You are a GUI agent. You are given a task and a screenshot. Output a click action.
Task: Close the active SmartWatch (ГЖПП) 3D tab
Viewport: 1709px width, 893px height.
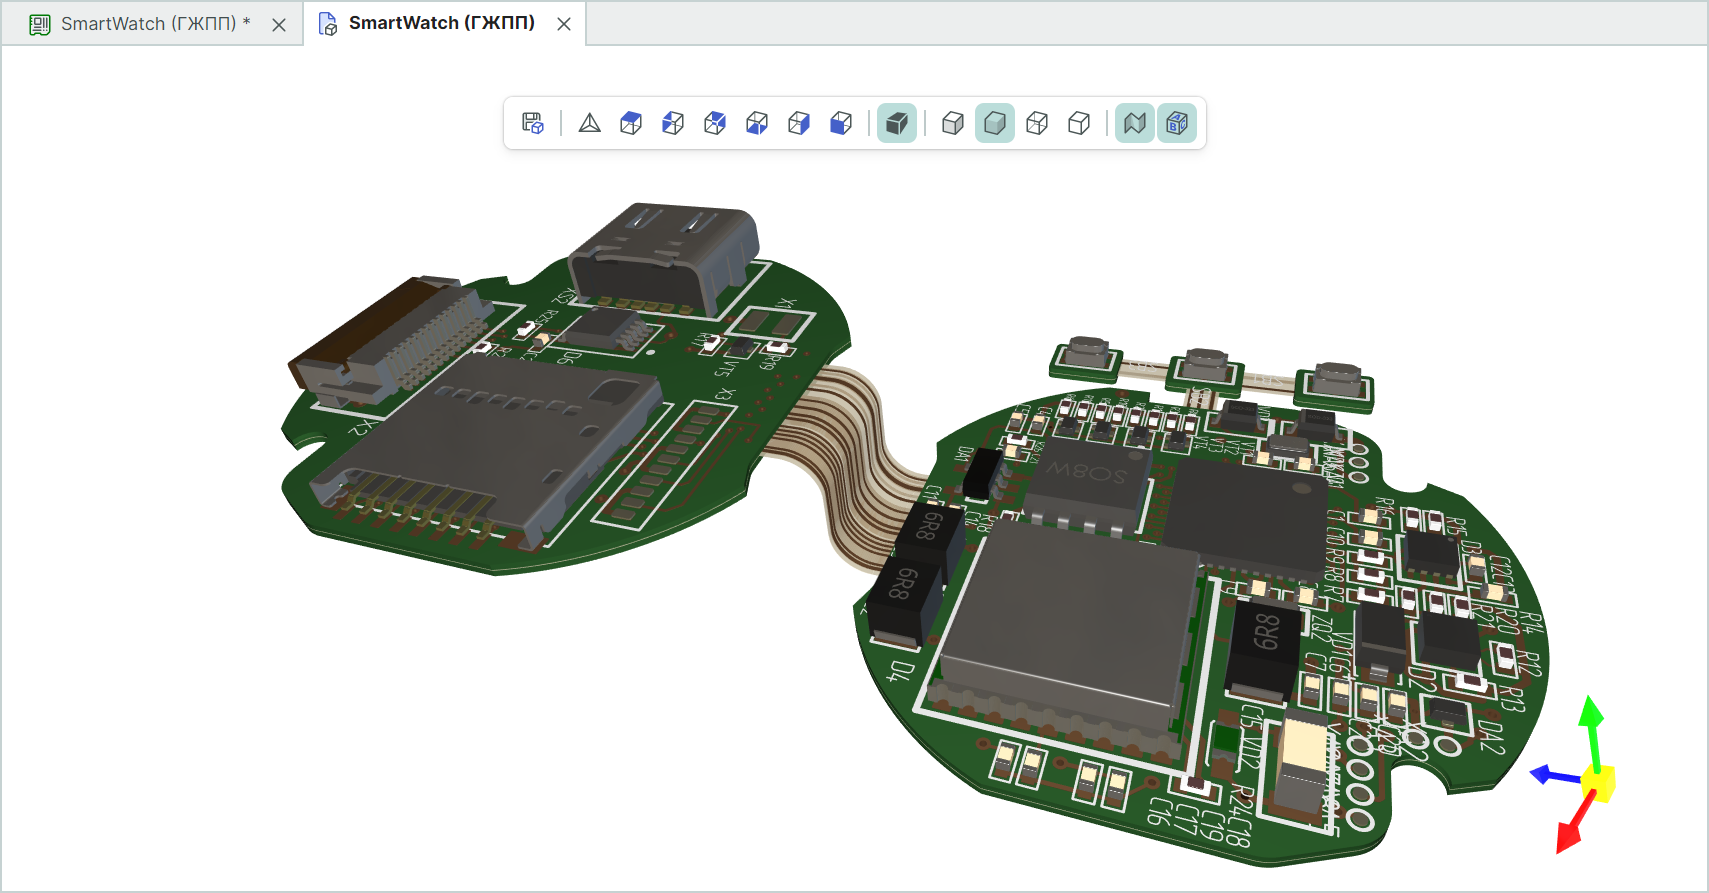(x=564, y=24)
